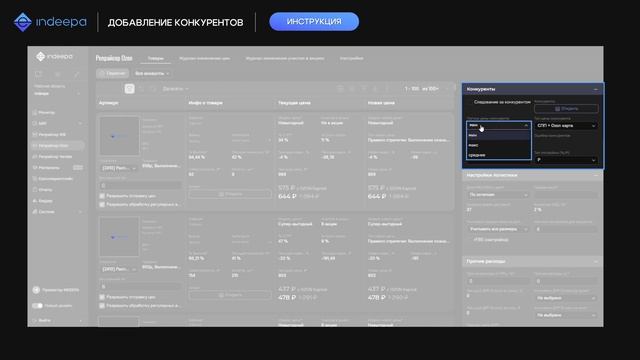Click Текущая цена column header

coord(294,103)
